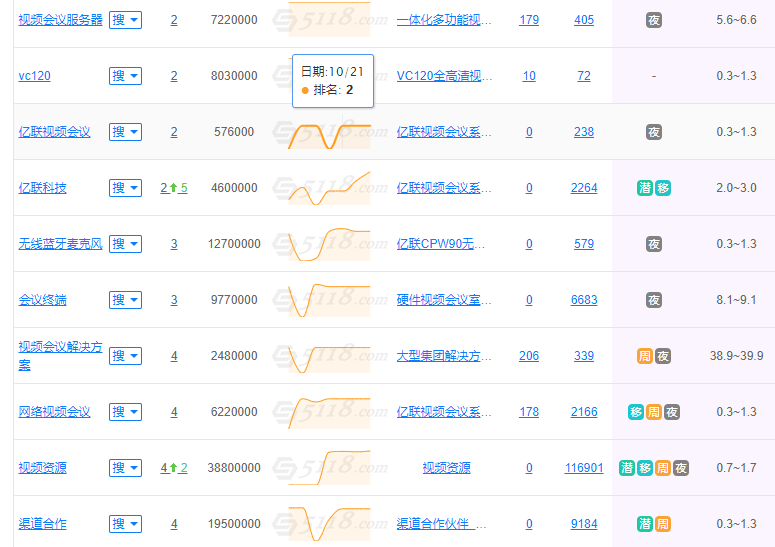
Task: Open ranking trend chart for 视频资源
Action: pyautogui.click(x=329, y=468)
